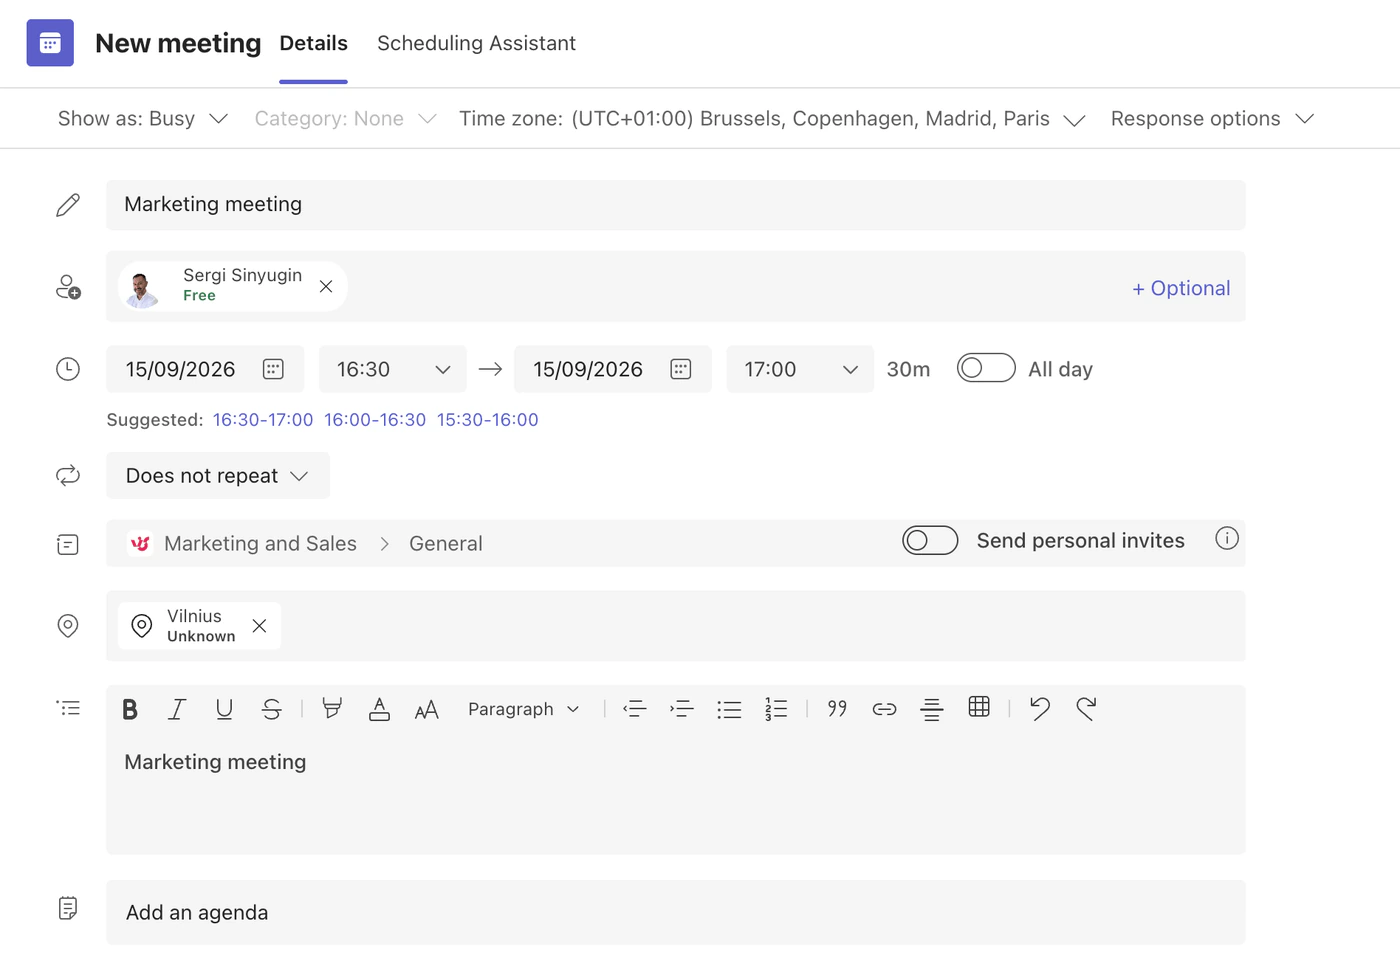This screenshot has height=955, width=1400.
Task: Apply Italic formatting
Action: [x=177, y=709]
